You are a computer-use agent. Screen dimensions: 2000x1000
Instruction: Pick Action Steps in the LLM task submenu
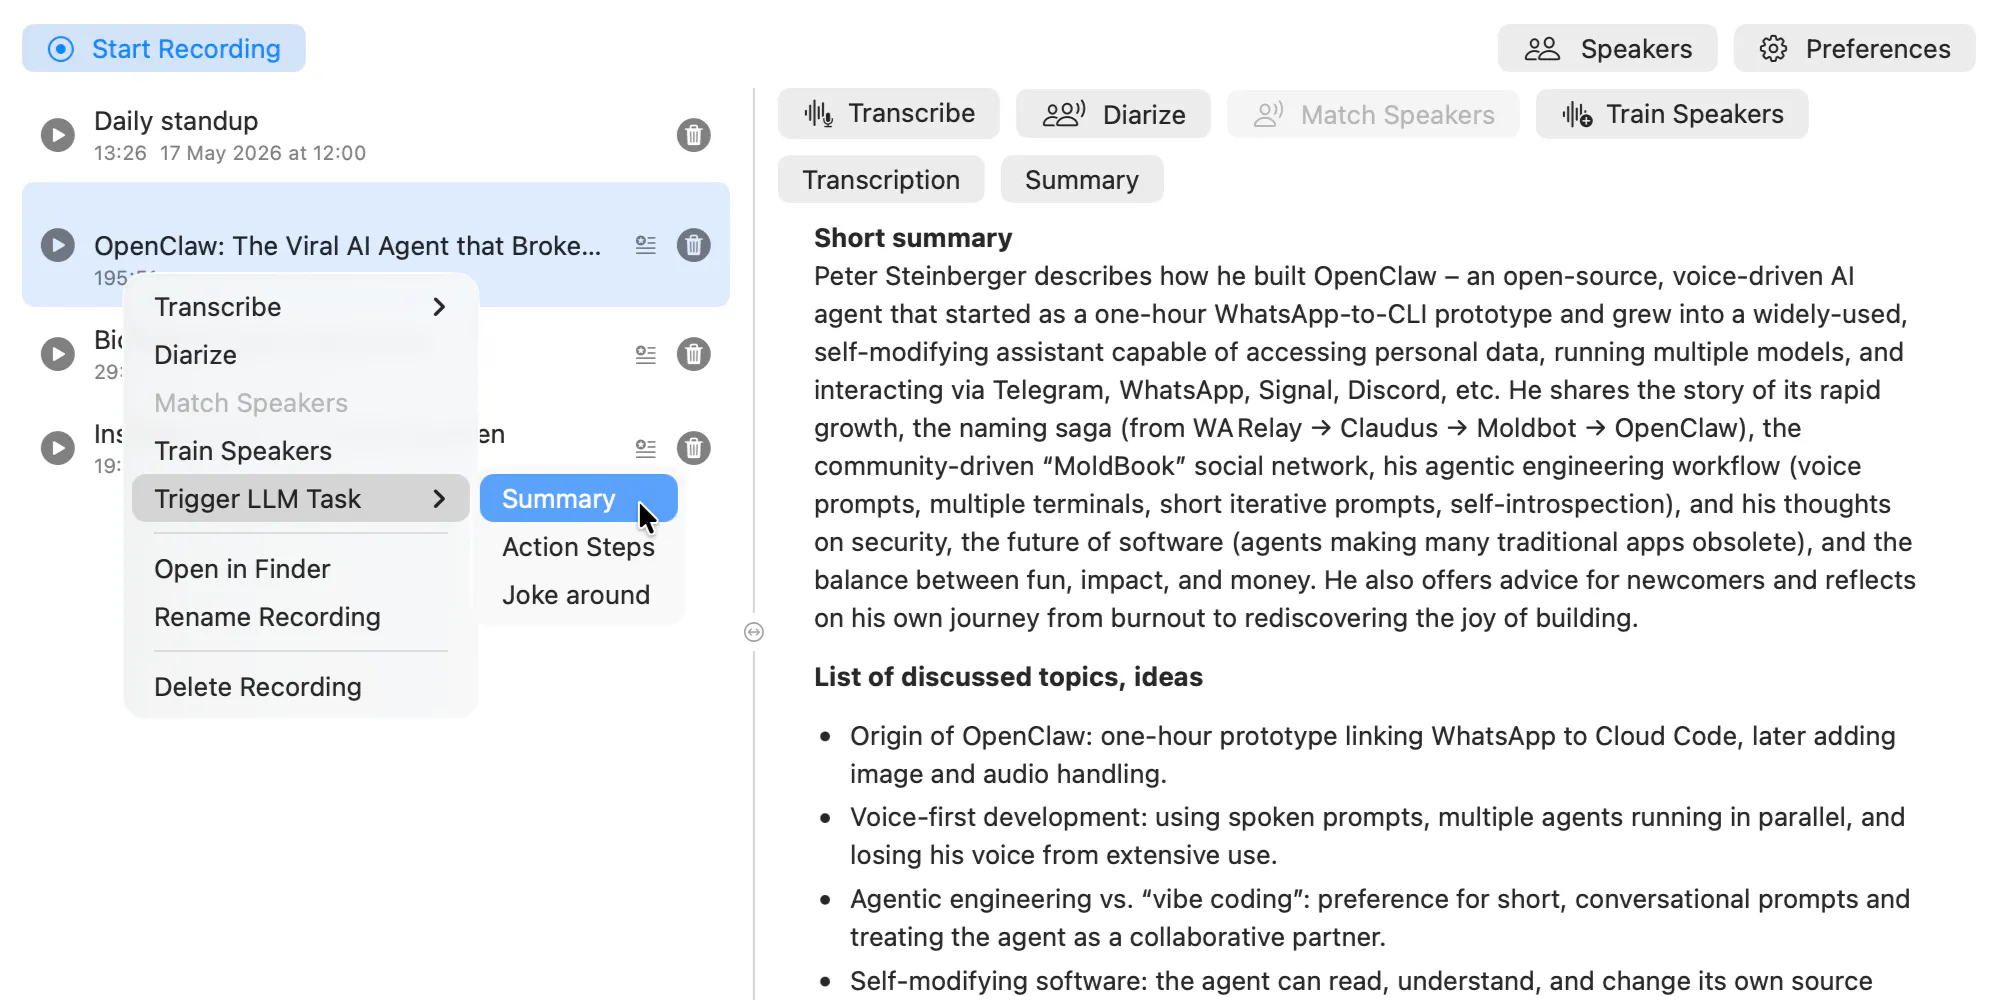click(579, 547)
